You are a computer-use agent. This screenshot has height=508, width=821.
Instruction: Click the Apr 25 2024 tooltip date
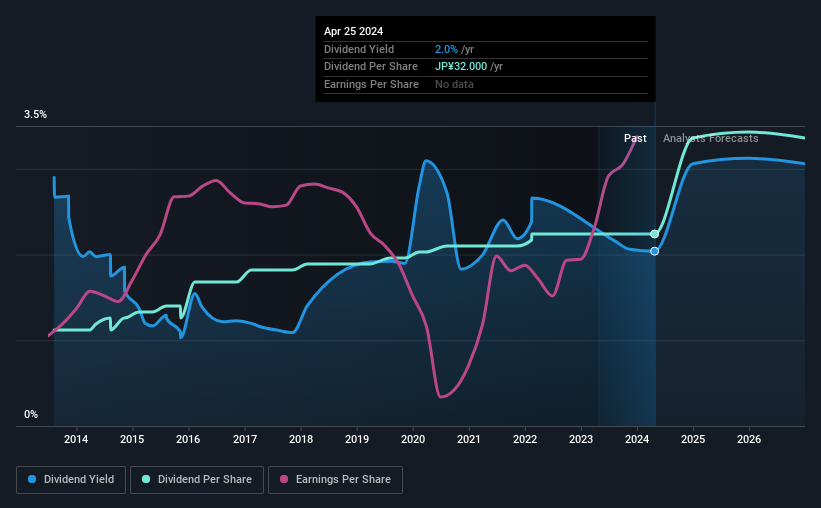(x=353, y=31)
